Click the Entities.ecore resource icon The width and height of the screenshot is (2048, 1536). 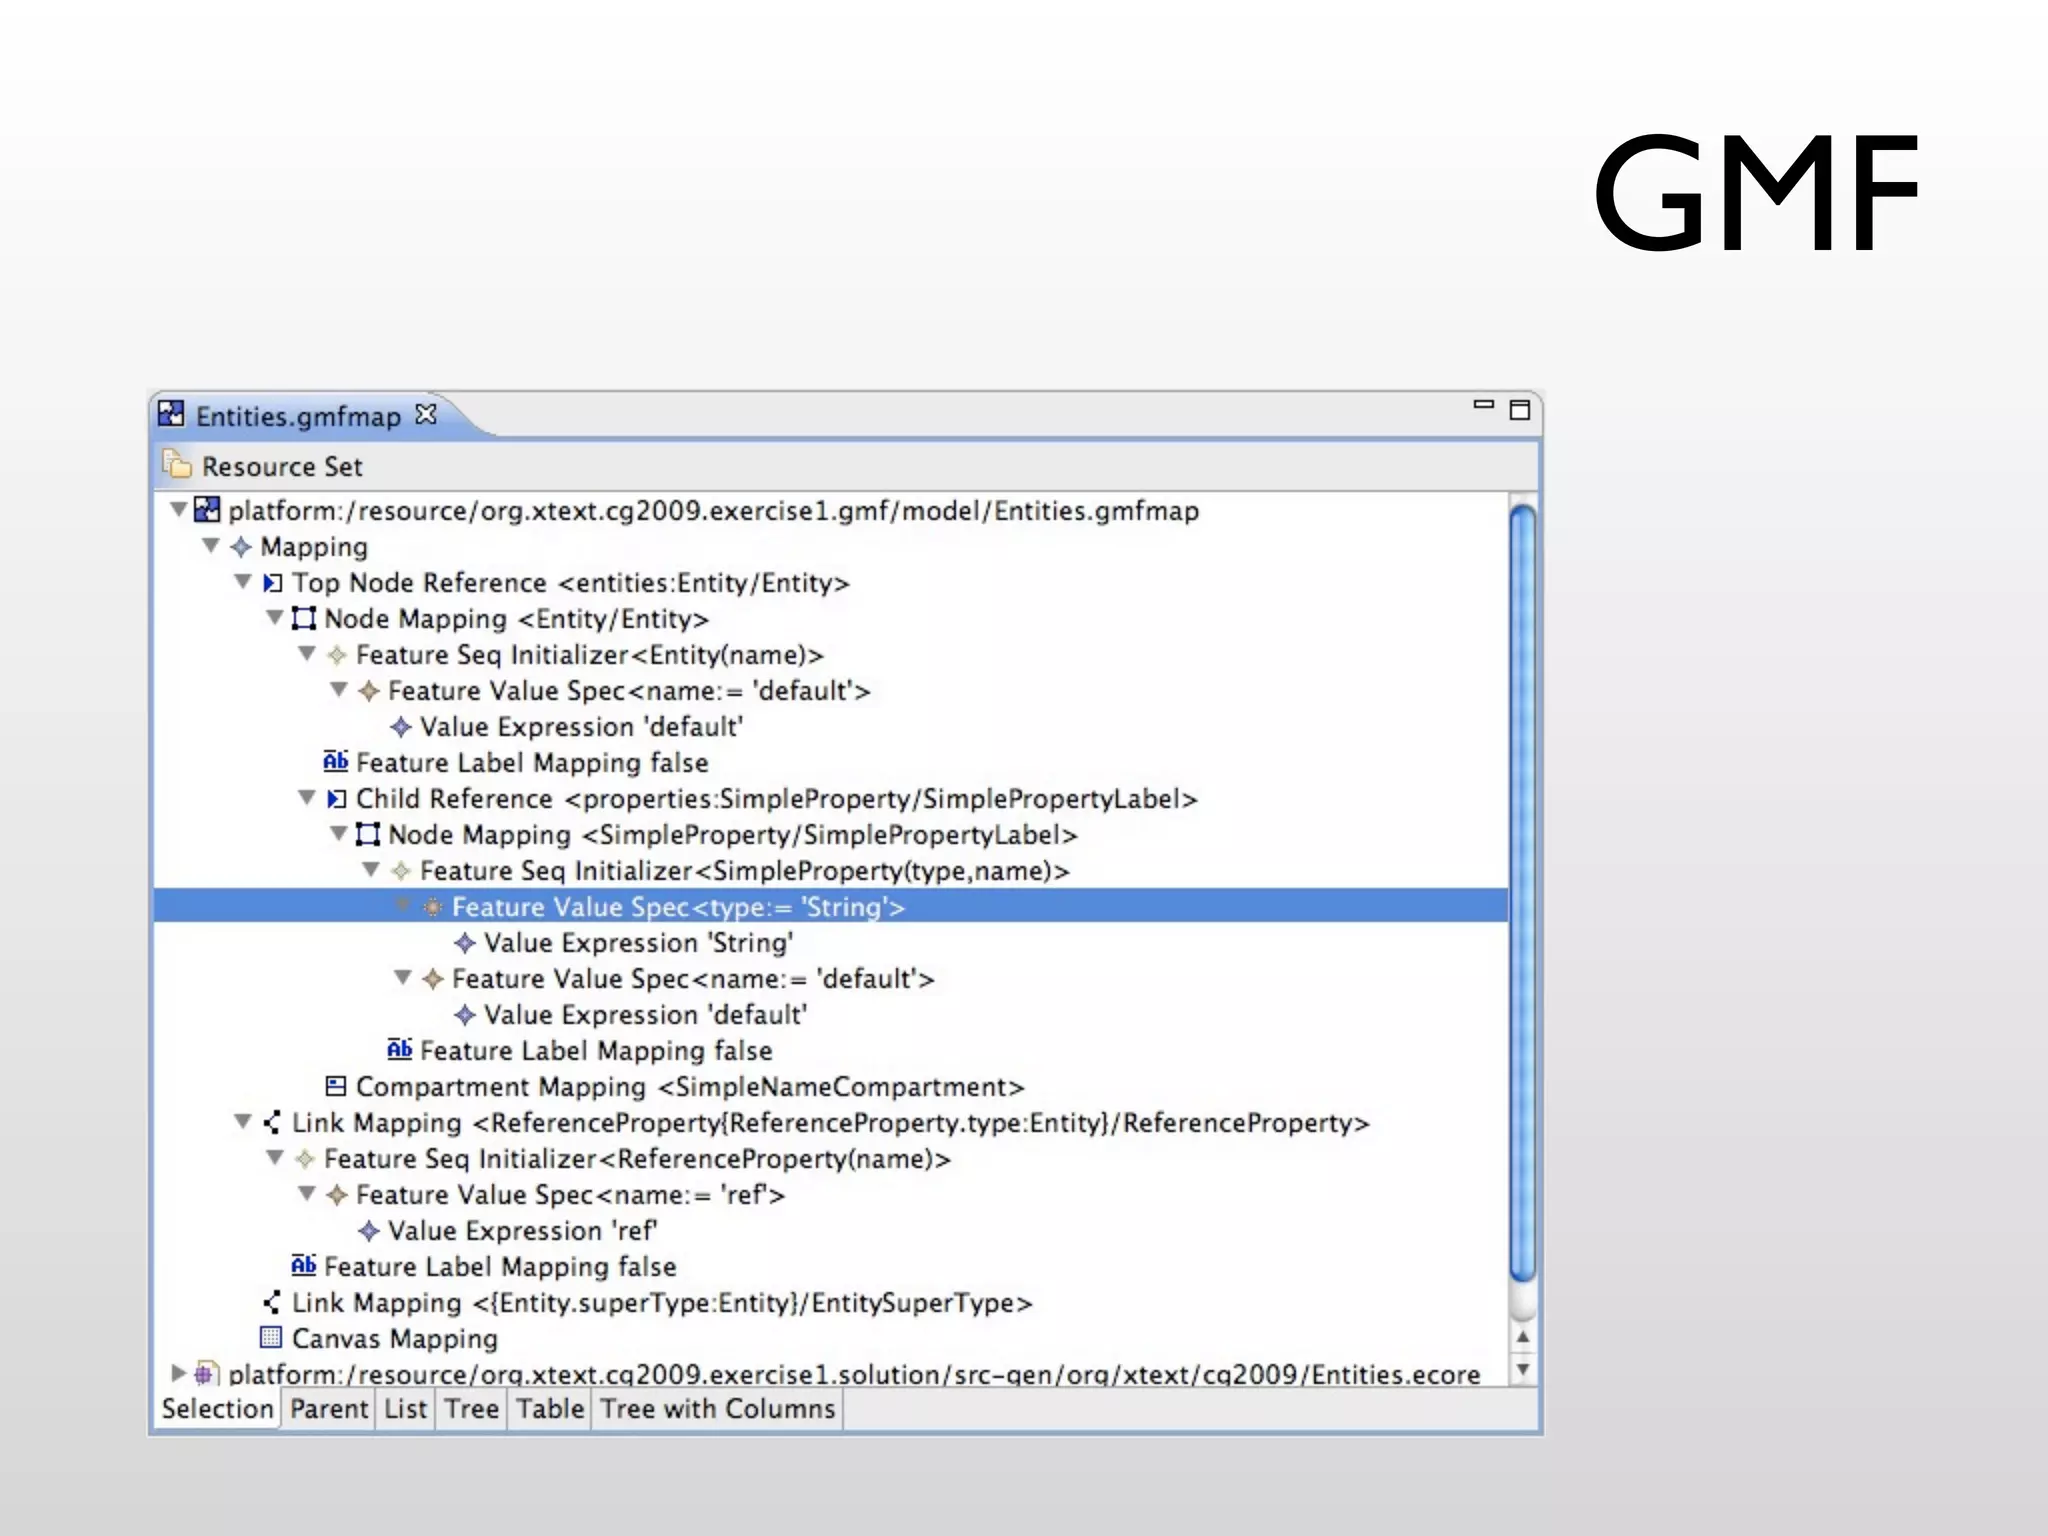pos(207,1374)
